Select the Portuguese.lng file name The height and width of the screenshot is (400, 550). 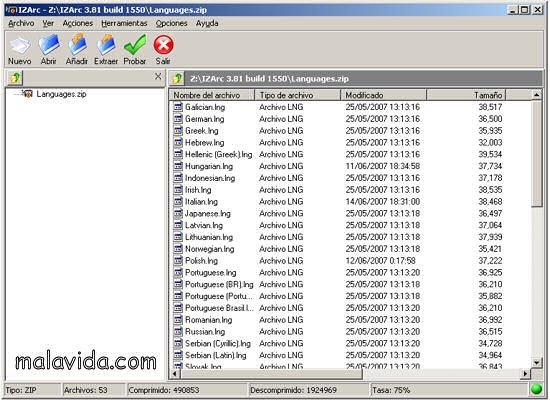210,273
